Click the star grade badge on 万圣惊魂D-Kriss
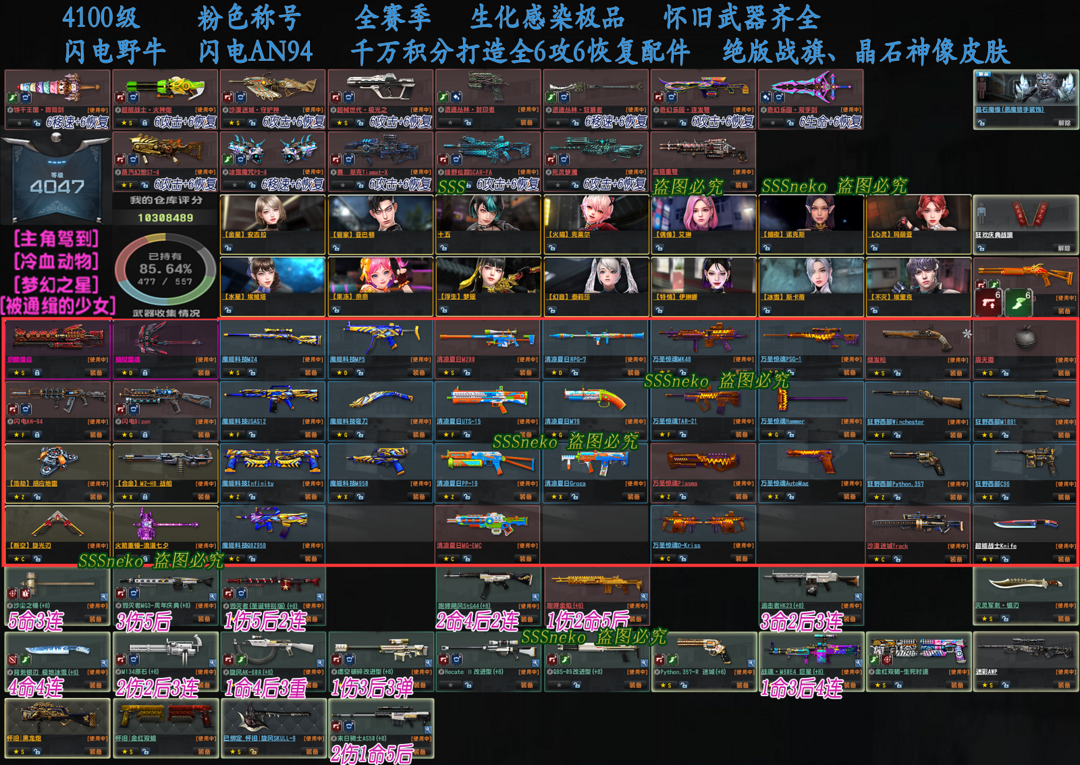1080x765 pixels. (x=665, y=558)
